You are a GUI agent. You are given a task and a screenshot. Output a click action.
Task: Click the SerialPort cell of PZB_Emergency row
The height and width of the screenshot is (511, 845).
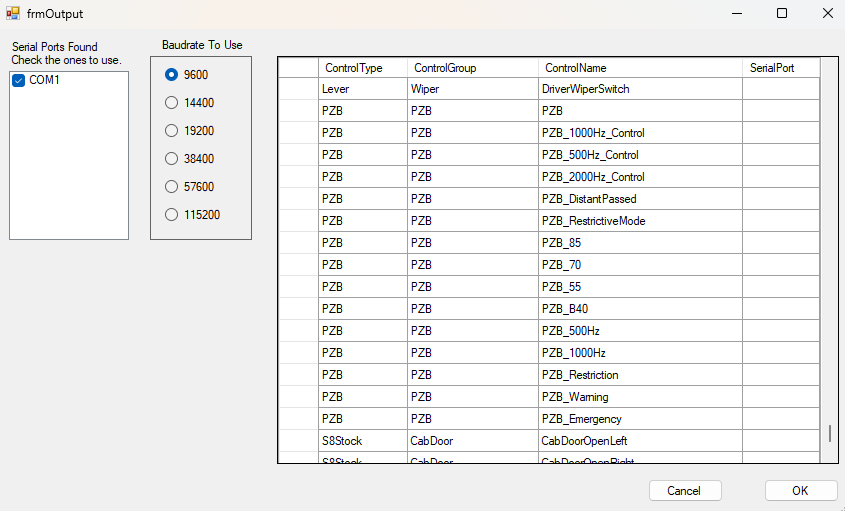[781, 419]
